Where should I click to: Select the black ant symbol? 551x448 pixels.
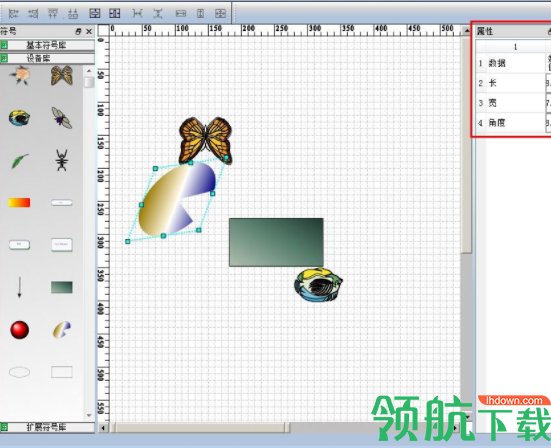(x=62, y=160)
